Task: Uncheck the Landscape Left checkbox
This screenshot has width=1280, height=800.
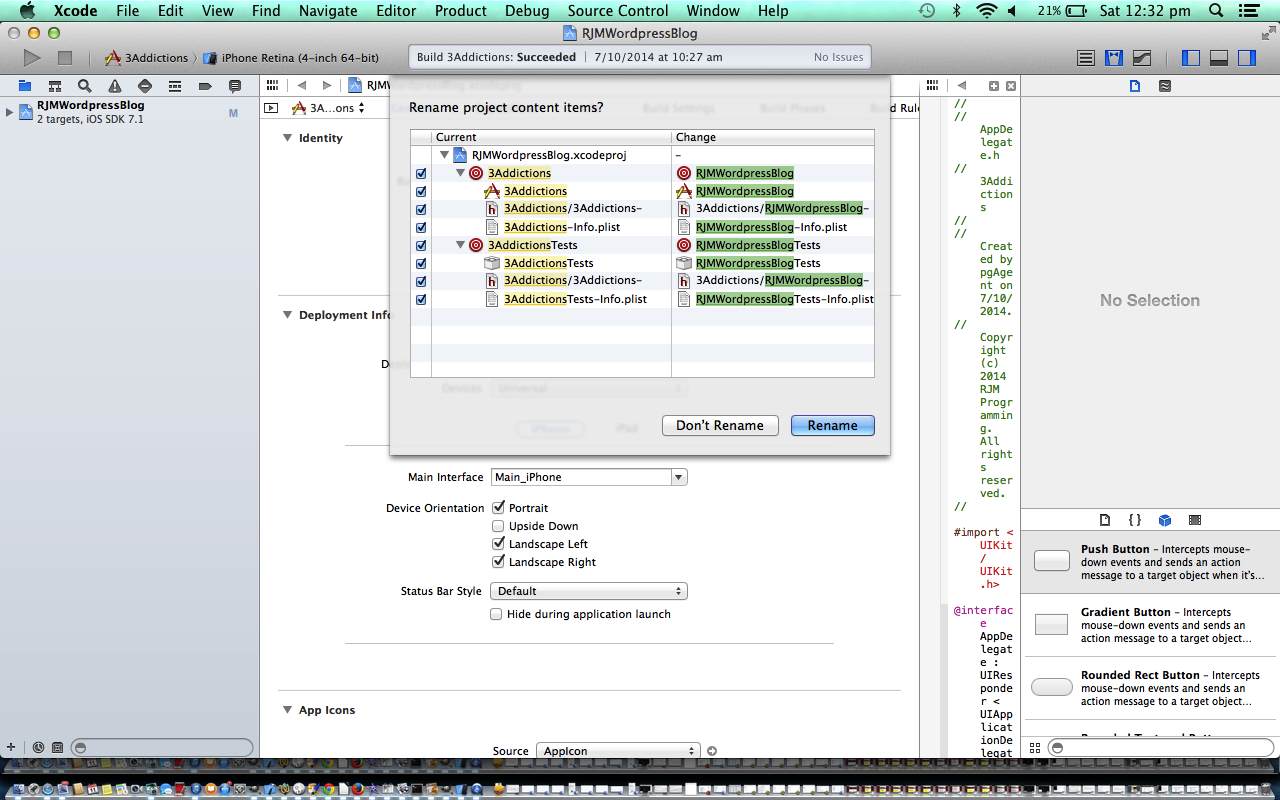Action: coord(498,544)
